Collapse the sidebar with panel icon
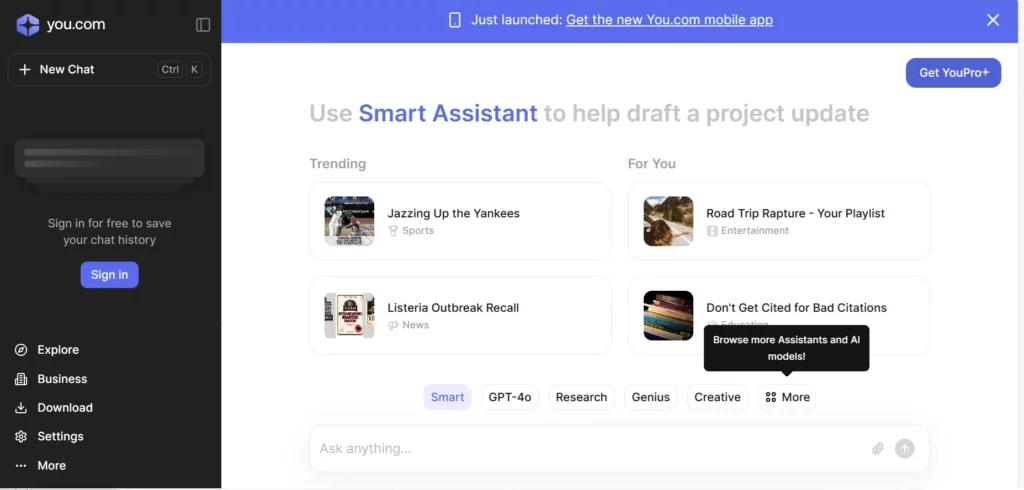The image size is (1024, 490). (x=203, y=25)
